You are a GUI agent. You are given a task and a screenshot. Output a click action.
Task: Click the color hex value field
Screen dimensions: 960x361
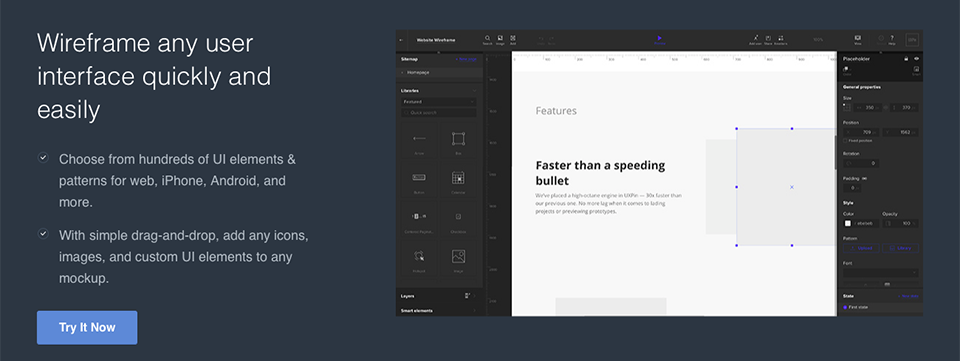(866, 223)
